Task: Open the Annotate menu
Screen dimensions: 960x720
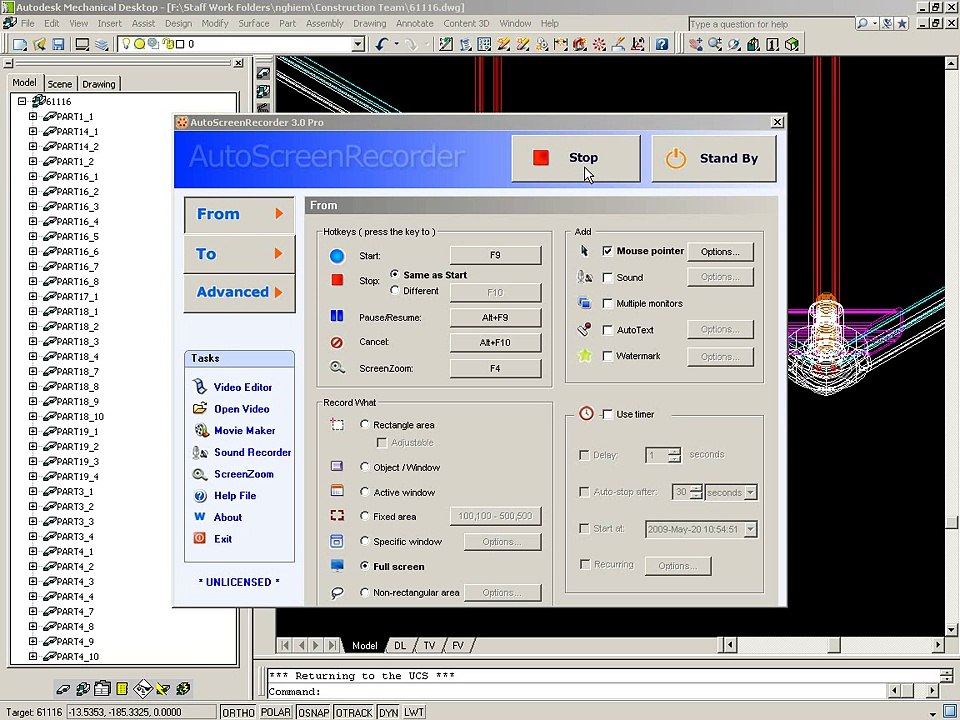Action: point(414,23)
